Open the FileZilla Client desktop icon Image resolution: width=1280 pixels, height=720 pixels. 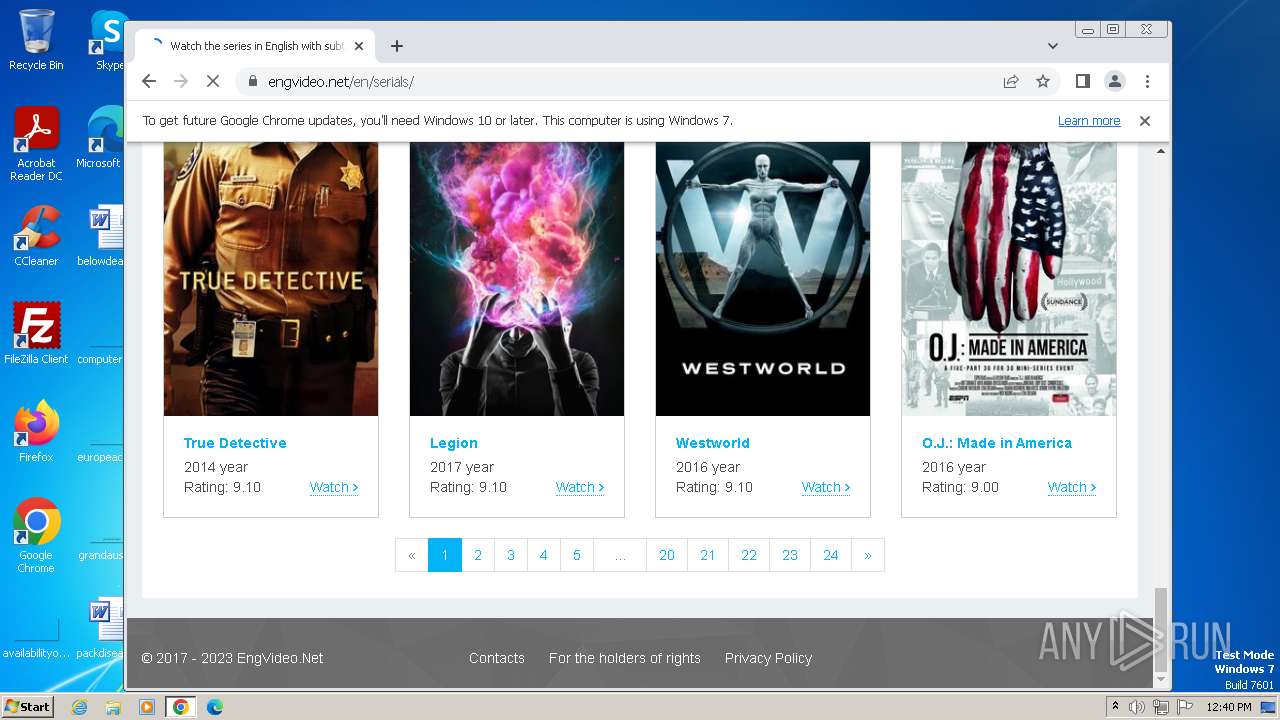coord(36,334)
